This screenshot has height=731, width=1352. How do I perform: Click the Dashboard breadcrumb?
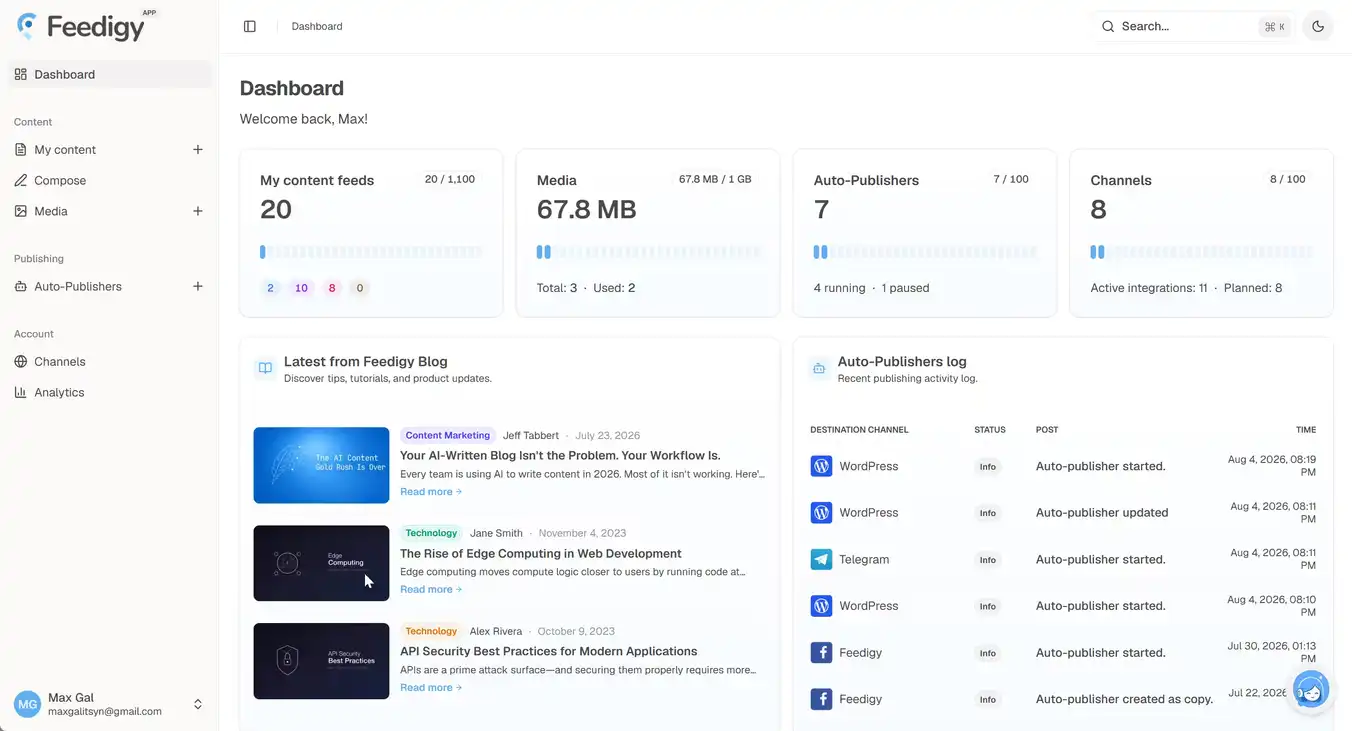click(317, 27)
